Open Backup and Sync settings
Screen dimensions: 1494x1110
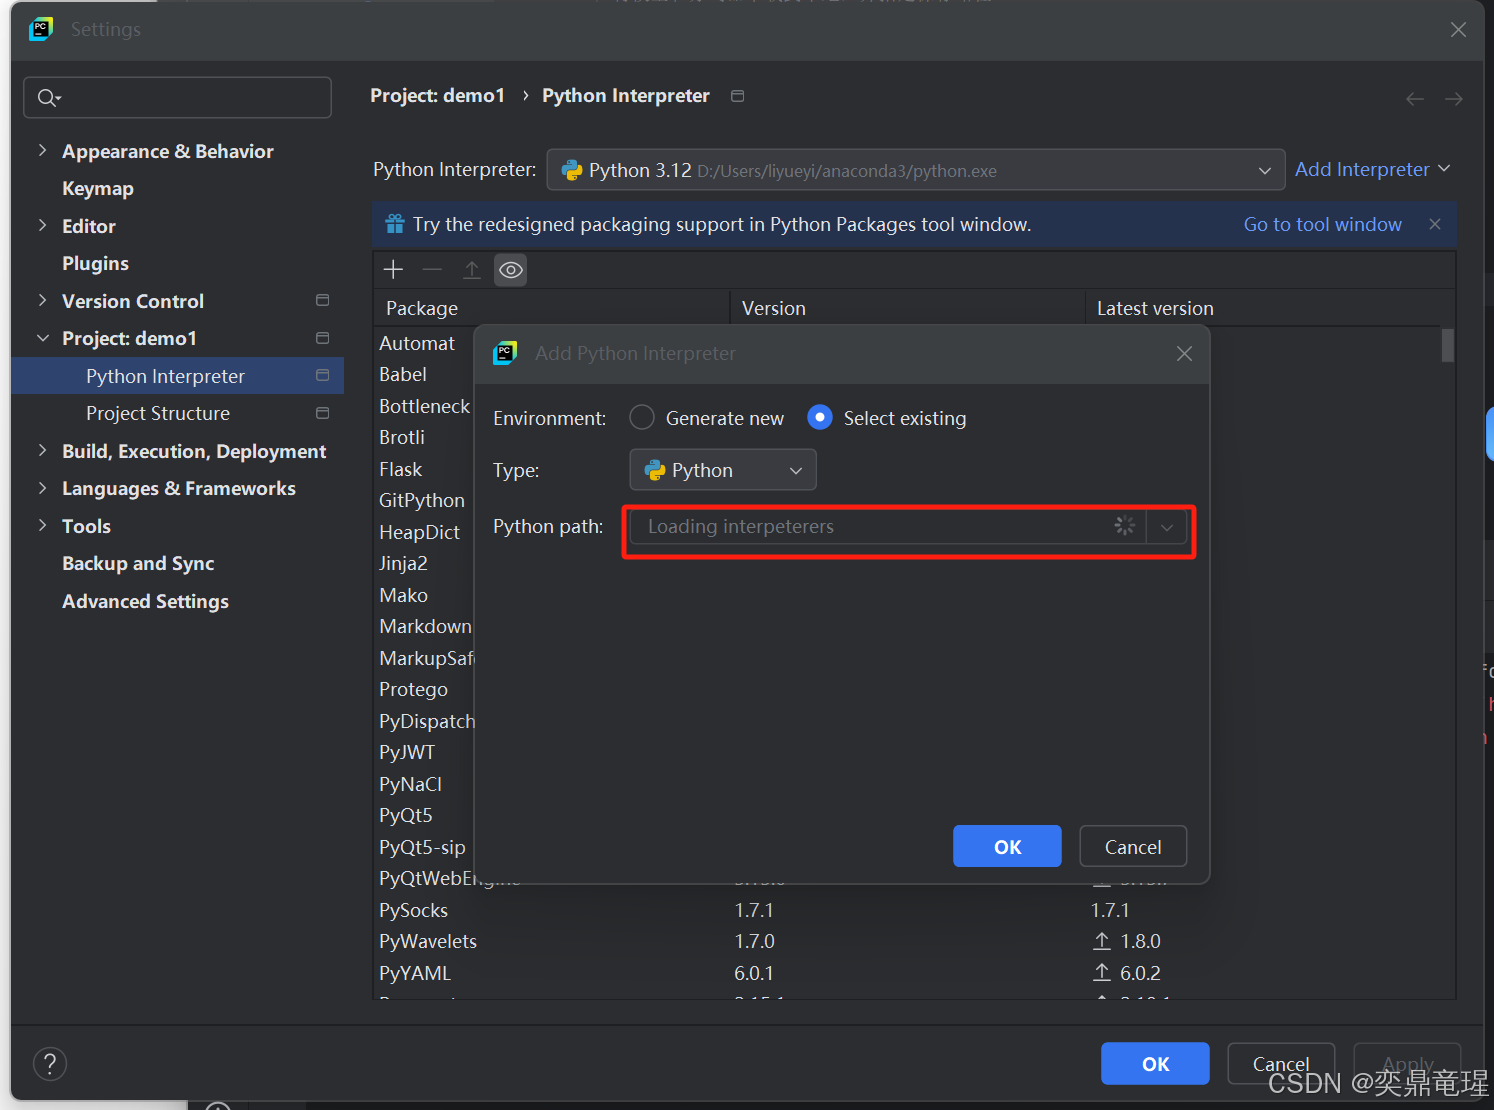tap(138, 563)
